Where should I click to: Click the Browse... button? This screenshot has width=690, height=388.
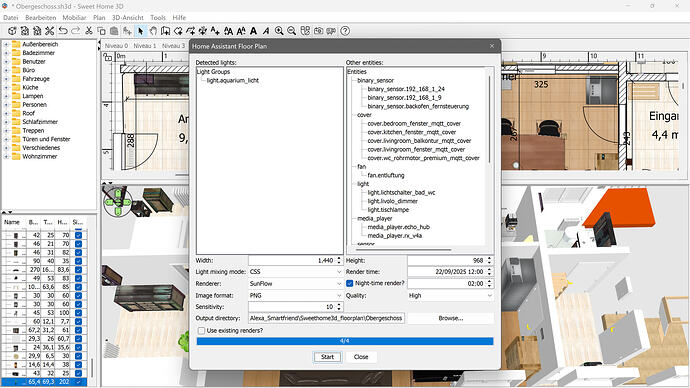click(451, 318)
